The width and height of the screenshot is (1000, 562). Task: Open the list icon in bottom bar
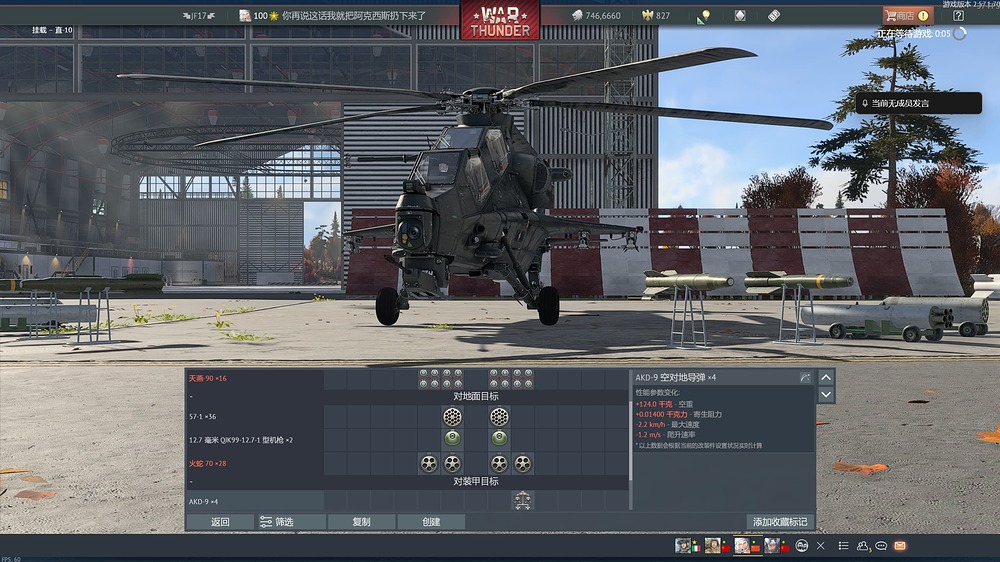[843, 545]
